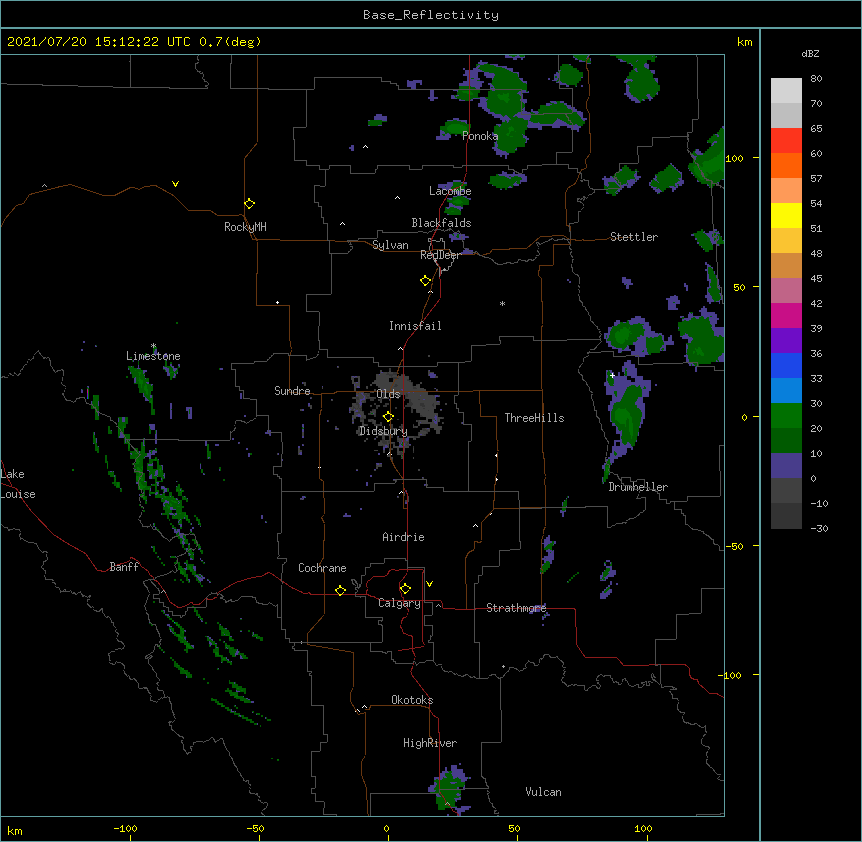The width and height of the screenshot is (862, 842).
Task: Click the yellow V marker east of Calgary
Action: point(429,584)
